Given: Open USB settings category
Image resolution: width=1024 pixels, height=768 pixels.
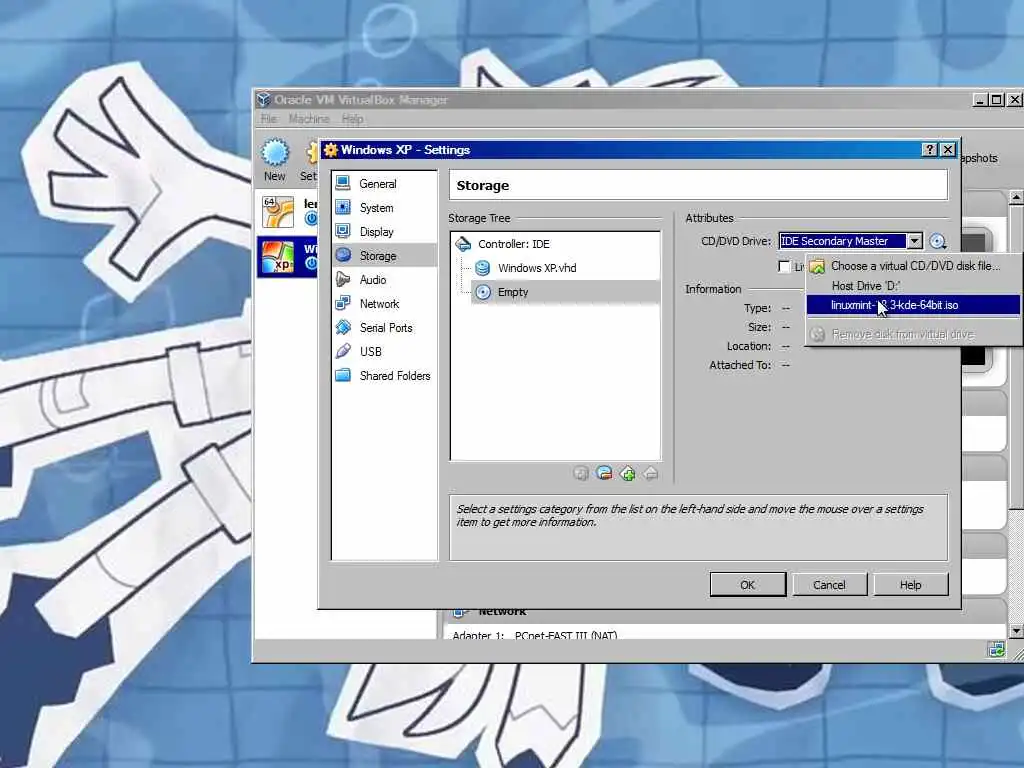Looking at the screenshot, I should coord(384,351).
